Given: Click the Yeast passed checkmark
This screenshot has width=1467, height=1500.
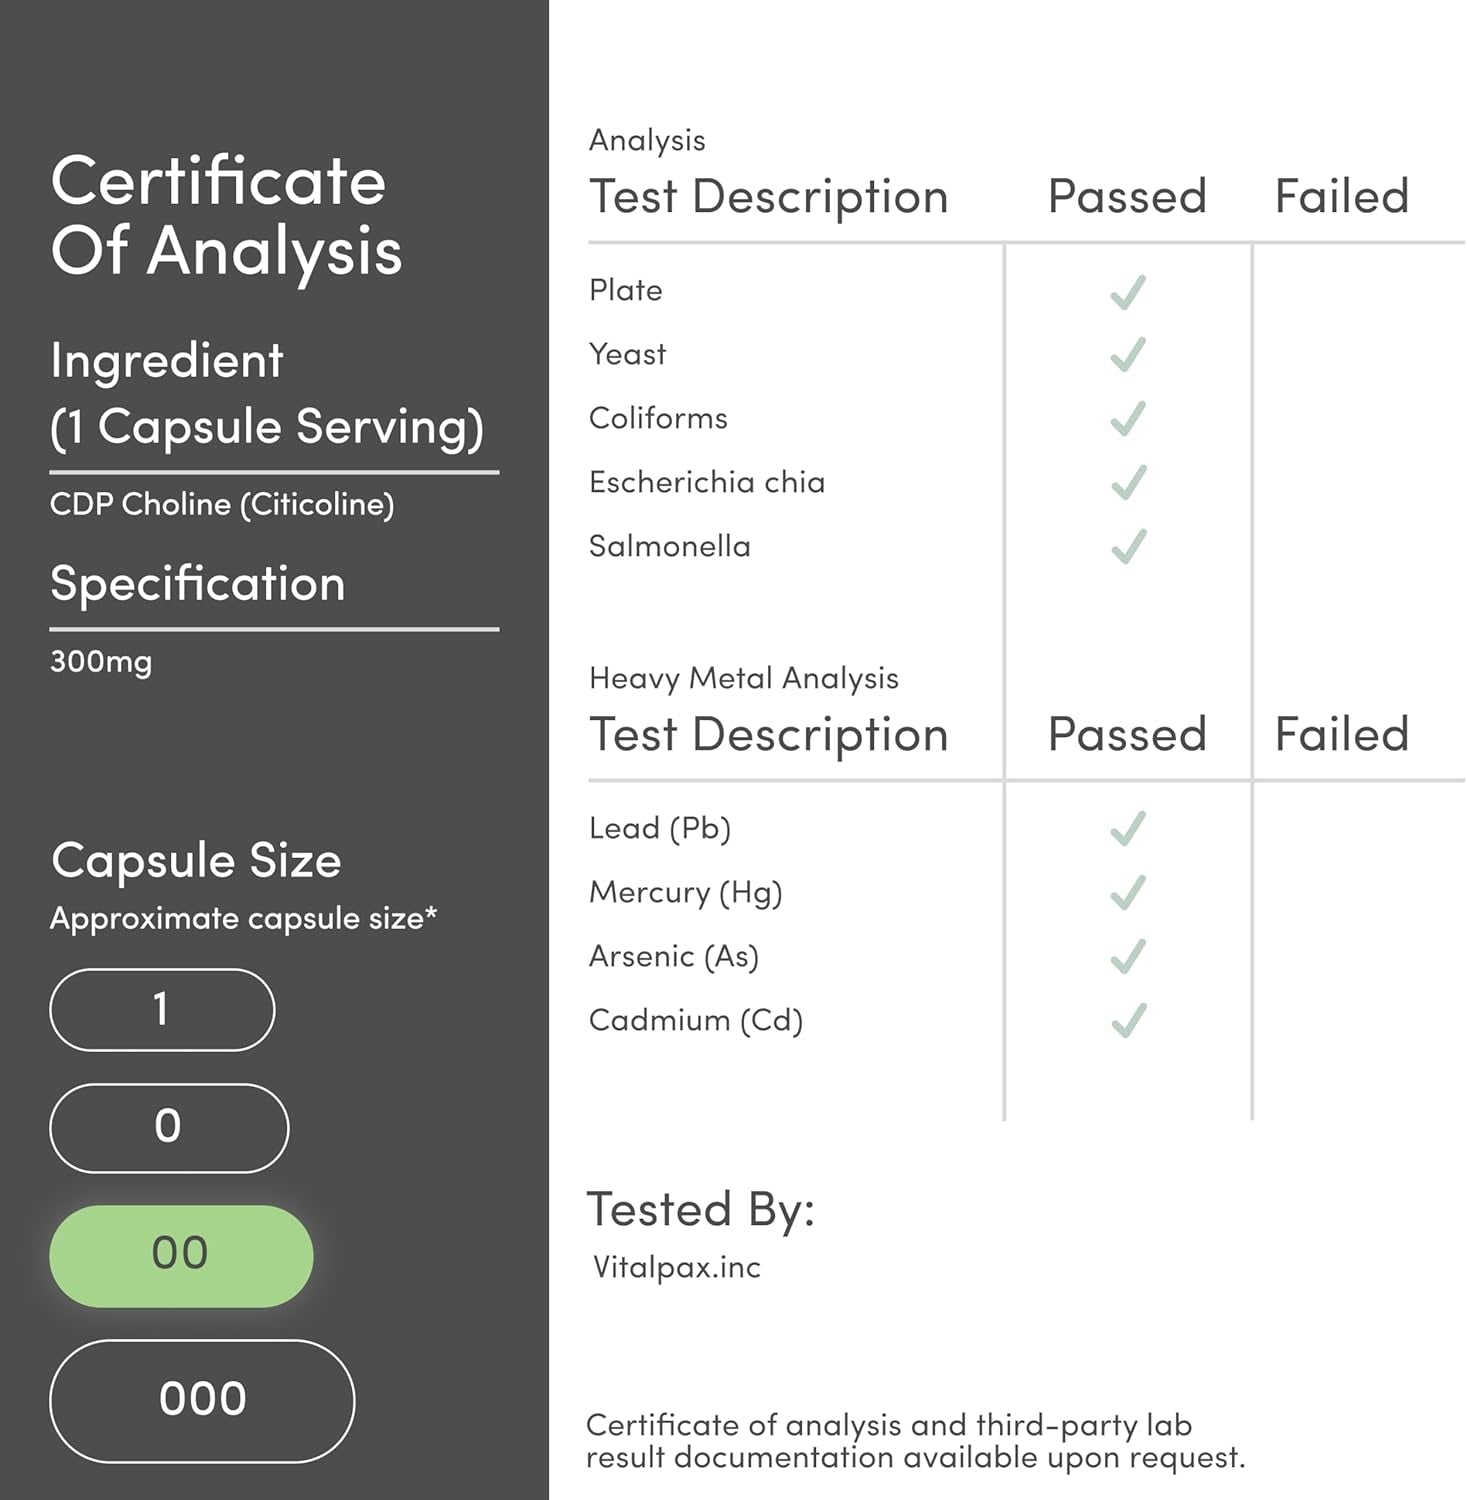Looking at the screenshot, I should click(1128, 355).
